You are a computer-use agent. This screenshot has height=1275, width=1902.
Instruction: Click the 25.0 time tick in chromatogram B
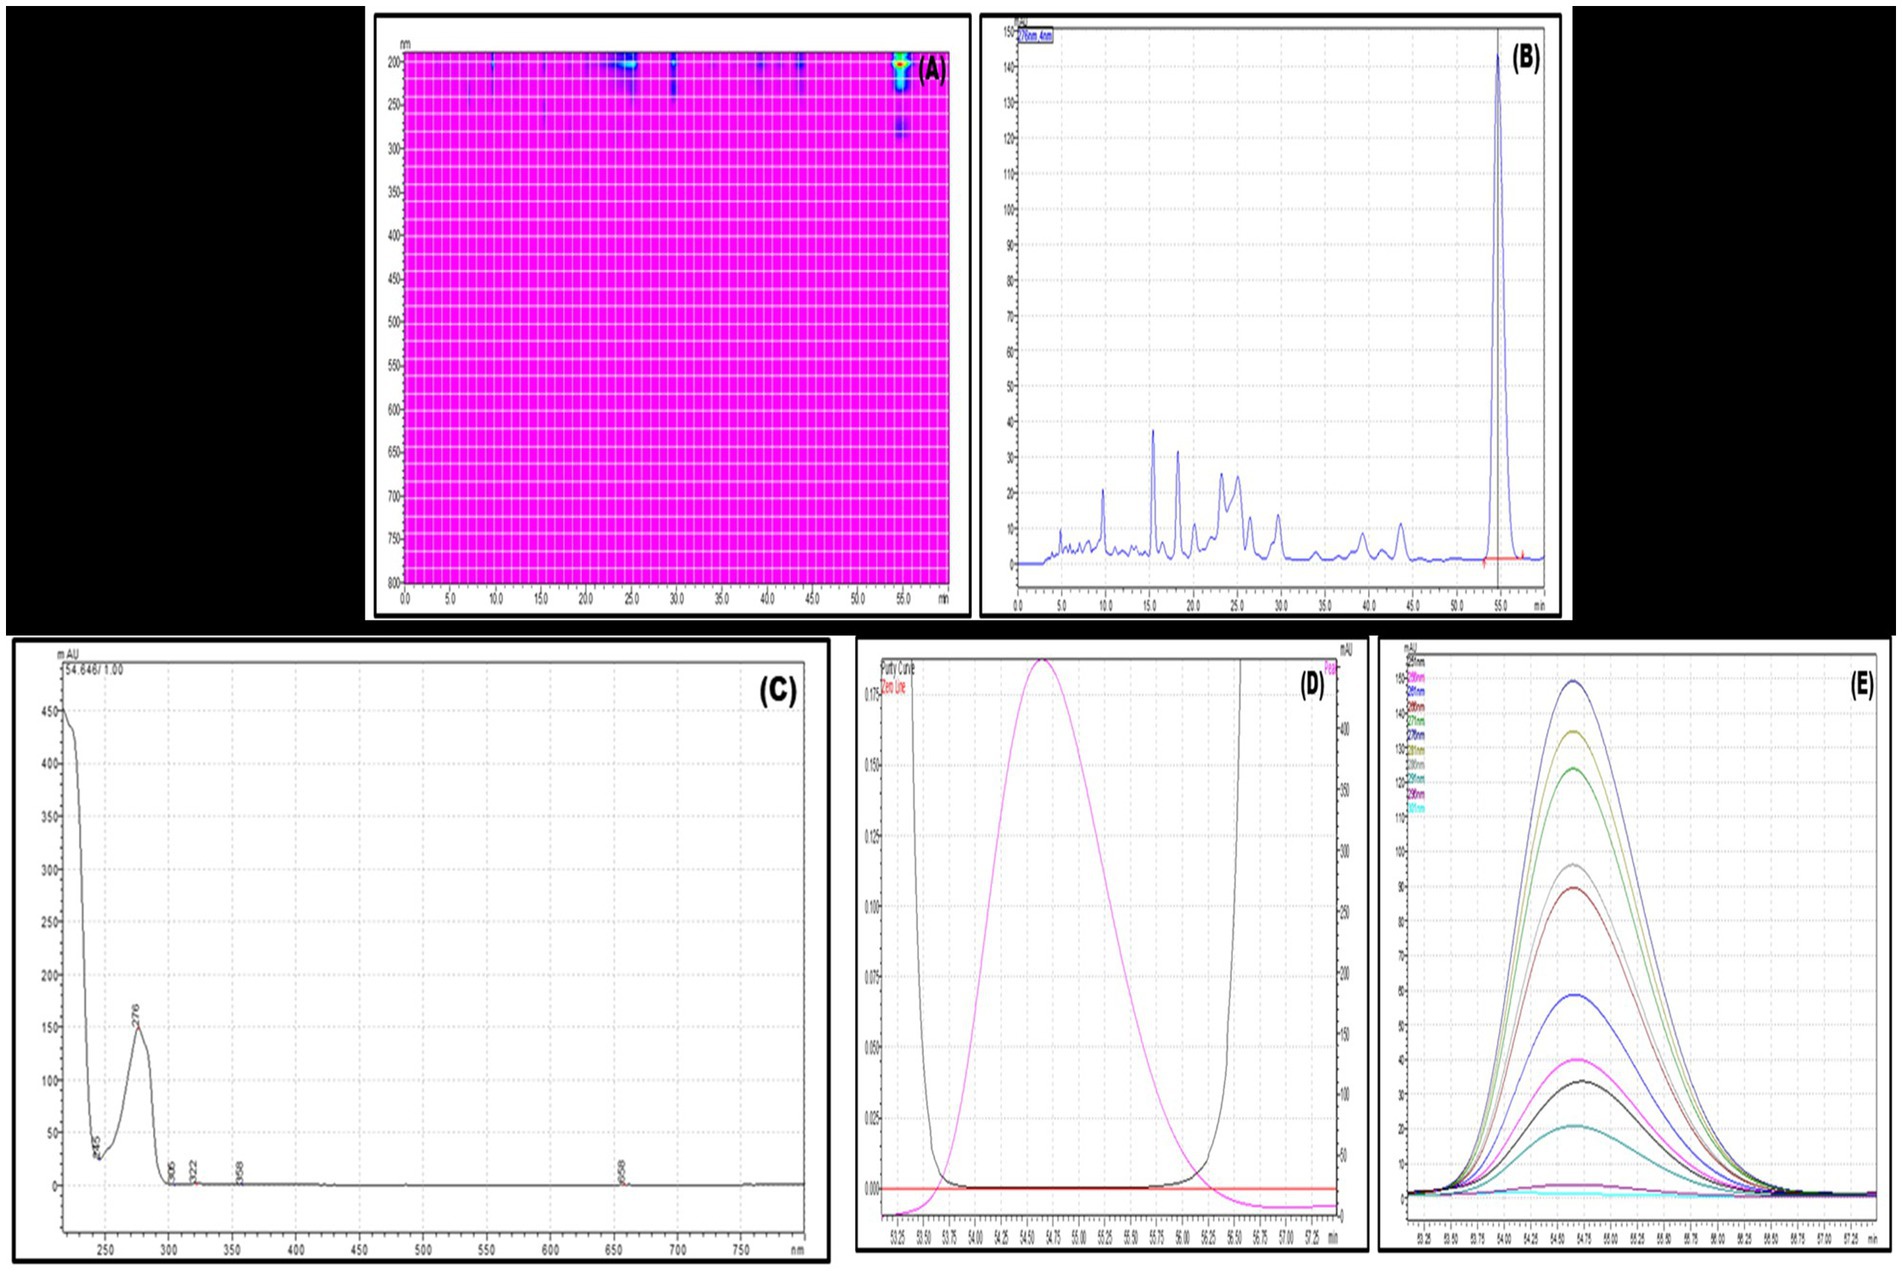point(1237,605)
